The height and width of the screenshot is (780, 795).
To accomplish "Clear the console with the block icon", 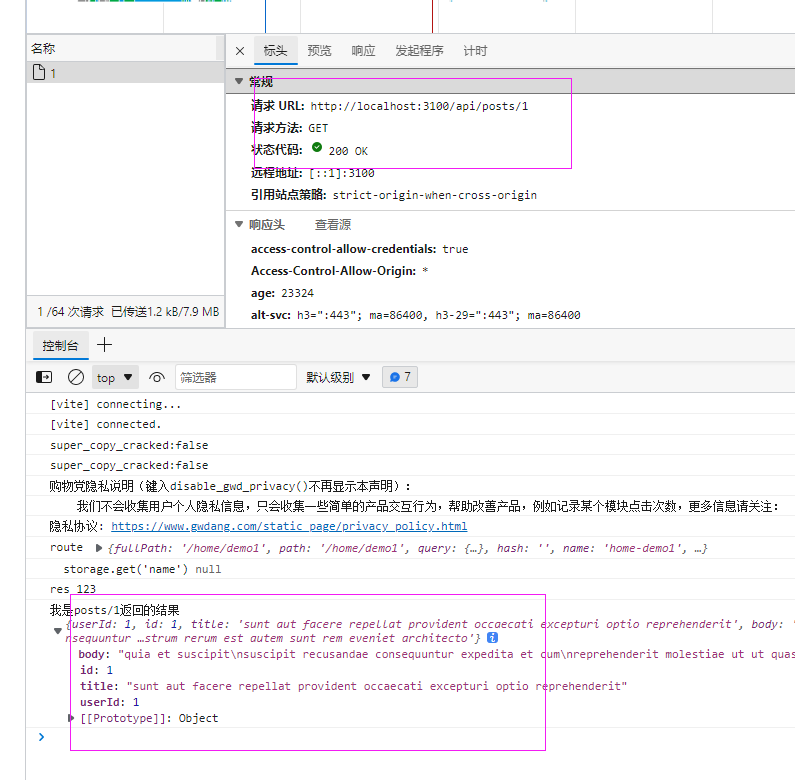I will tap(76, 377).
